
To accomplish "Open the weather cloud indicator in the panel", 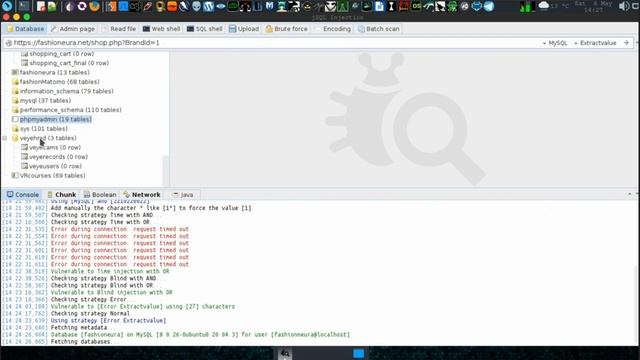I will click(543, 6).
